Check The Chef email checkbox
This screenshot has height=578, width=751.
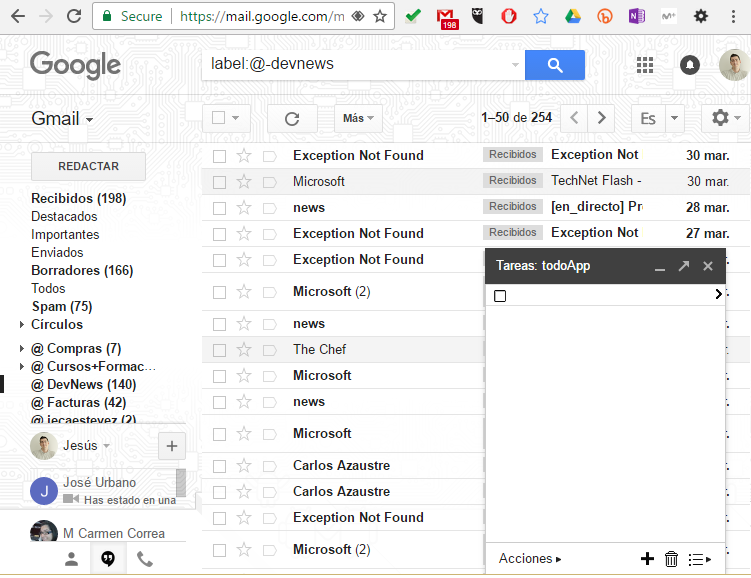tap(219, 350)
